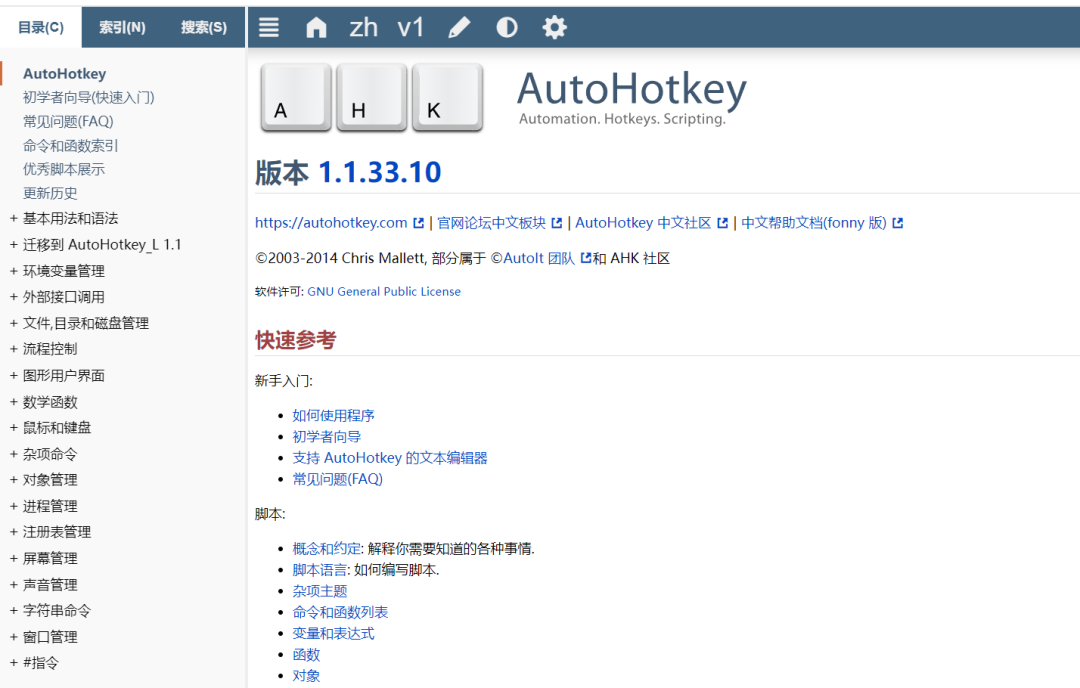Open 初学者向导(快速入门) in sidebar
Screen dimensions: 1080x688
[89, 98]
